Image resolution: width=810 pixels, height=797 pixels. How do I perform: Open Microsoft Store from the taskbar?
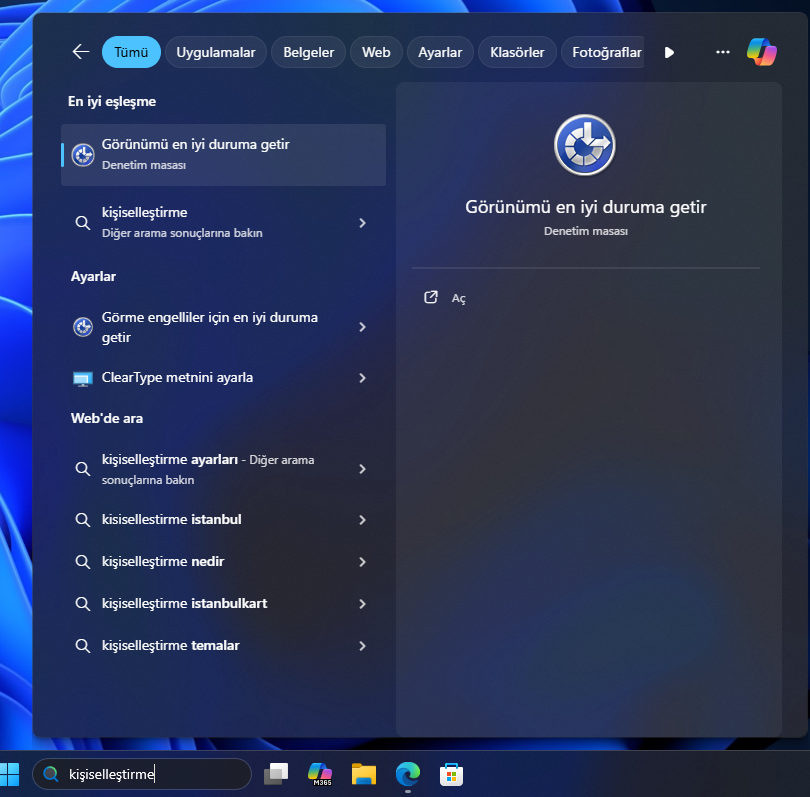tap(451, 774)
